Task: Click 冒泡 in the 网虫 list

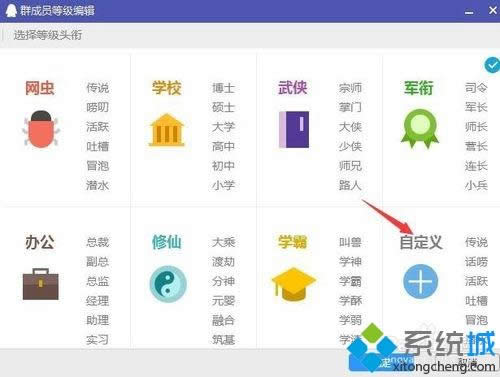Action: pyautogui.click(x=97, y=166)
